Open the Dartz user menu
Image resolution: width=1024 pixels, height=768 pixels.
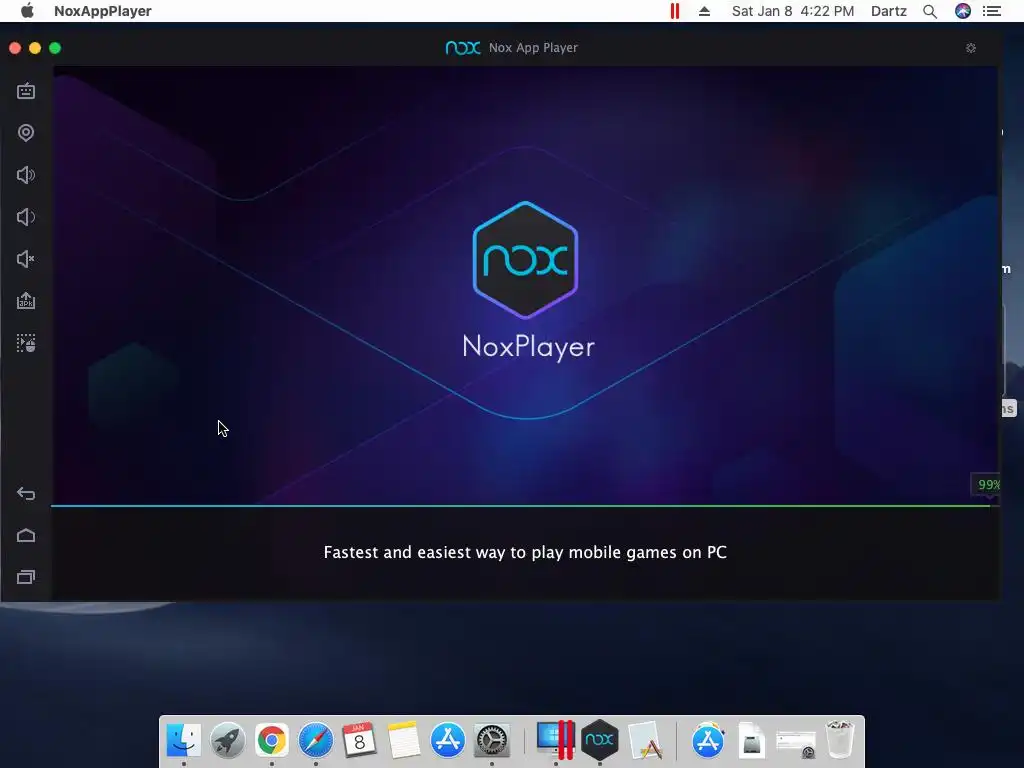pos(889,11)
